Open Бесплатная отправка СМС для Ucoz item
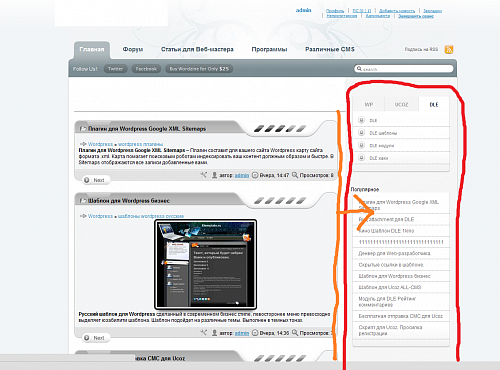 [x=401, y=316]
